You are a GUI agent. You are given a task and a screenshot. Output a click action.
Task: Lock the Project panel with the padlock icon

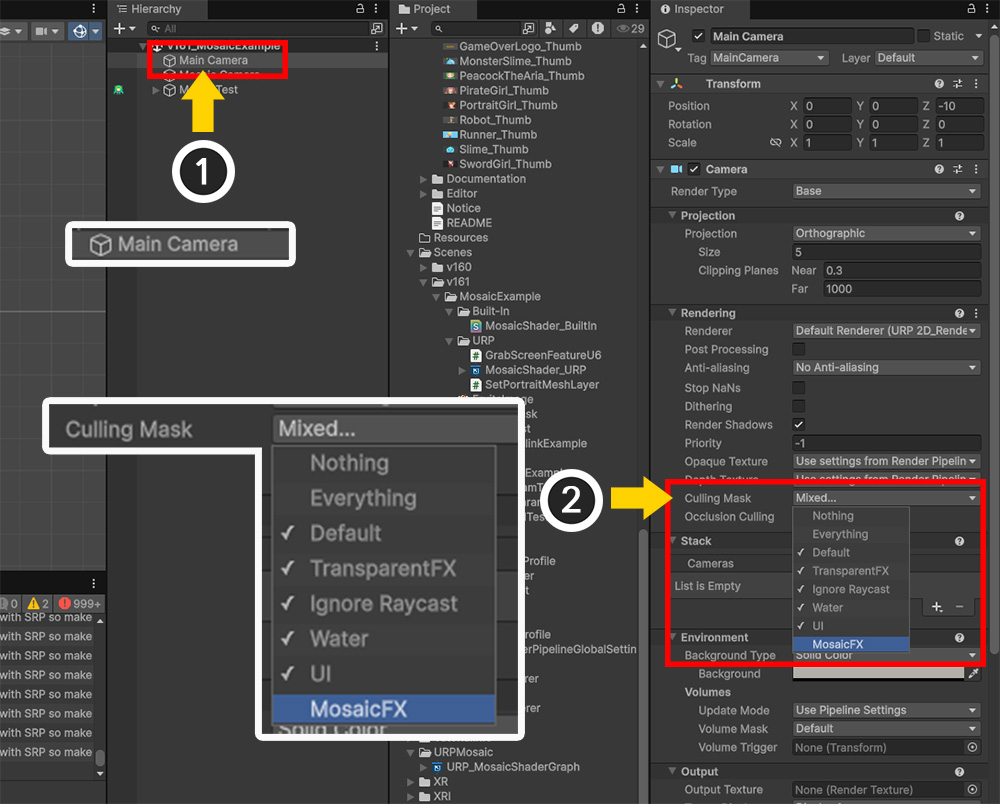coord(621,8)
